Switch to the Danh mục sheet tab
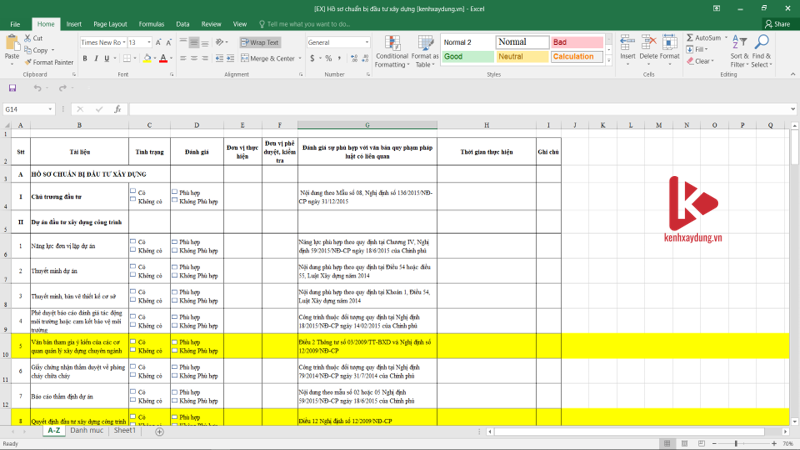Viewport: 800px width, 450px height. tap(87, 431)
